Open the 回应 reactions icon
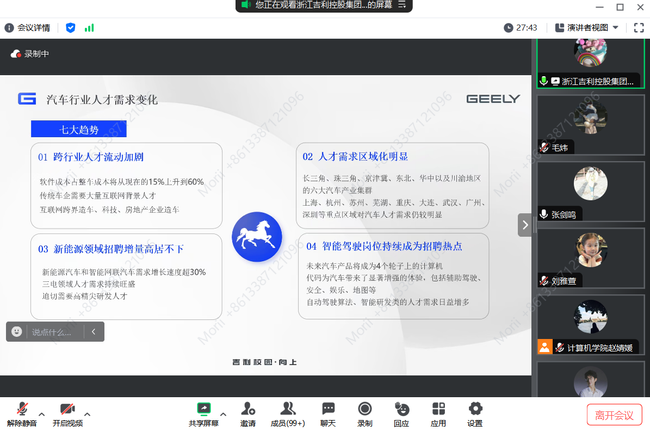 coord(401,411)
